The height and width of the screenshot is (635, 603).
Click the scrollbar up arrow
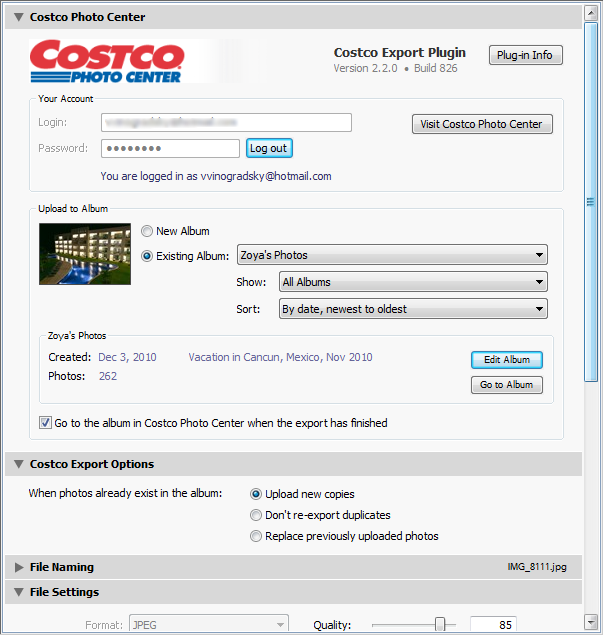tap(591, 13)
